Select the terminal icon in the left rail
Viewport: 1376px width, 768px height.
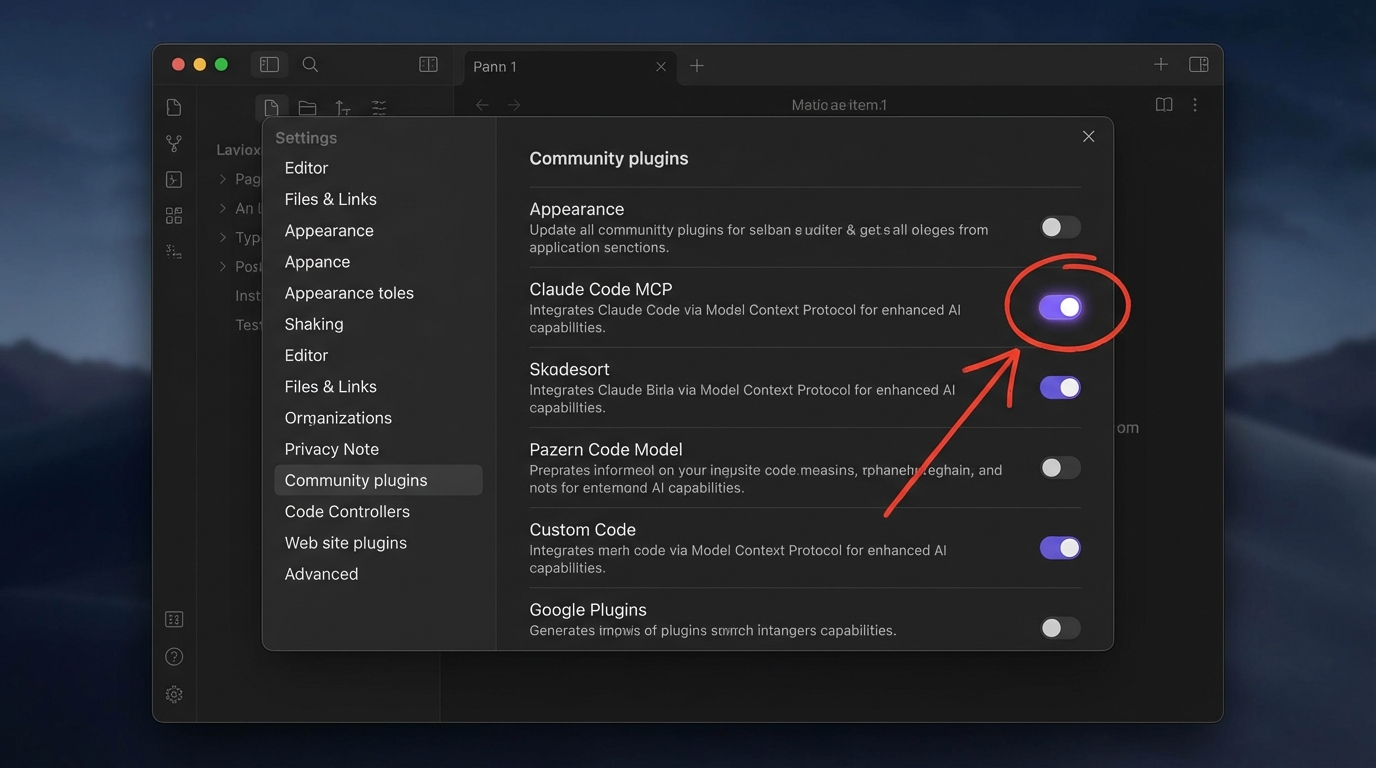click(x=174, y=179)
